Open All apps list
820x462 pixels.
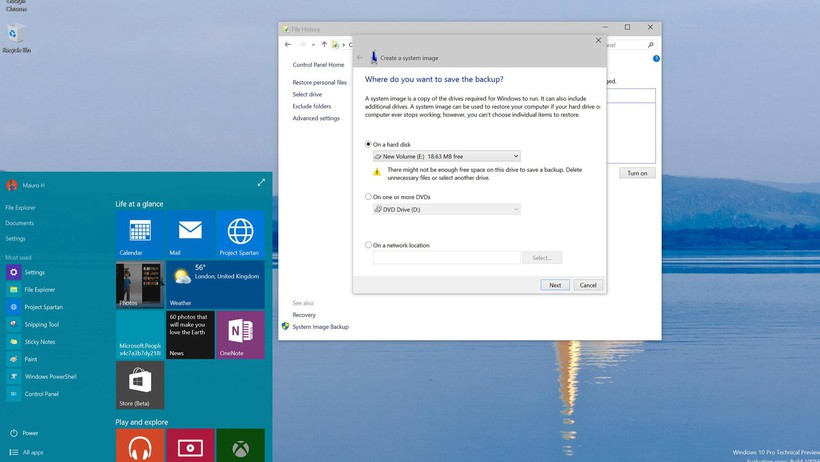[x=26, y=452]
